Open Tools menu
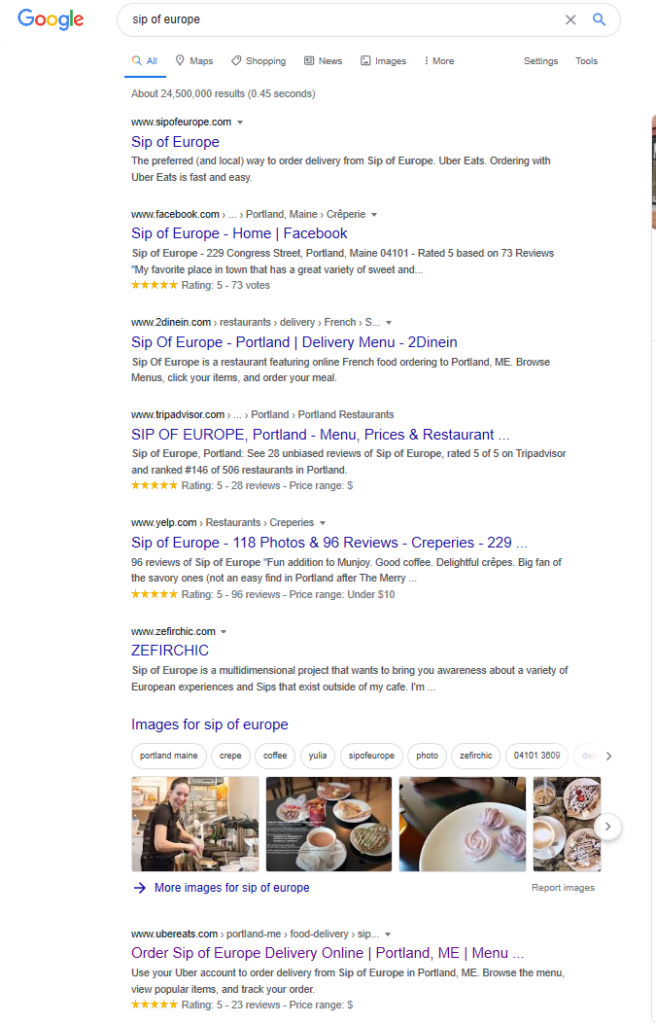 586,61
